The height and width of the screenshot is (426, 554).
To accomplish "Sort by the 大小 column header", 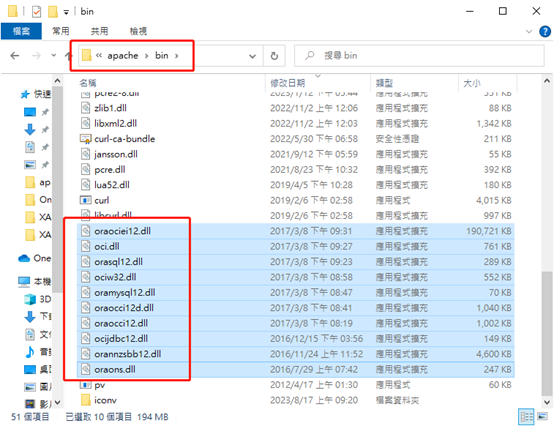I will (x=472, y=83).
